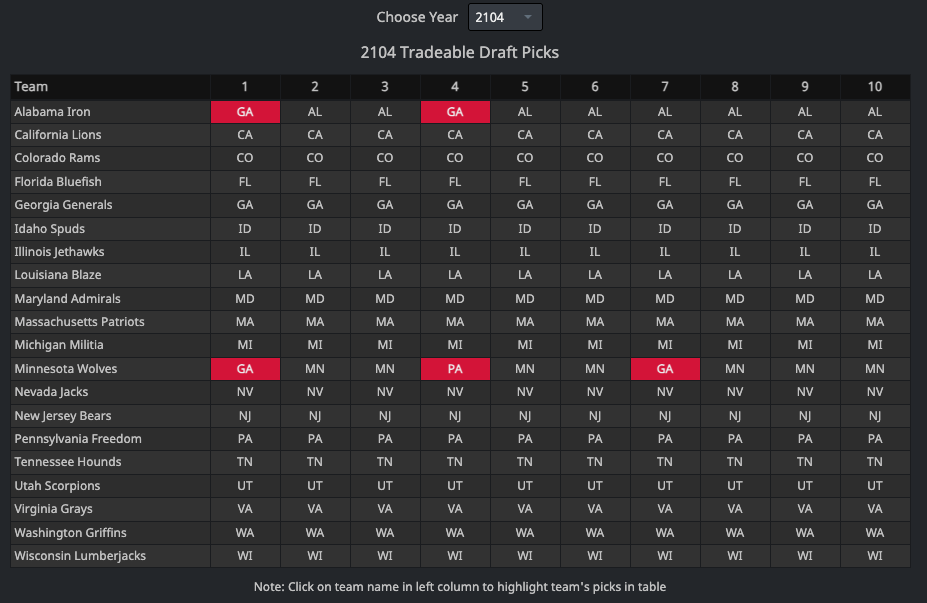927x603 pixels.
Task: Highlight Georgia Generals picks in table
Action: [63, 205]
